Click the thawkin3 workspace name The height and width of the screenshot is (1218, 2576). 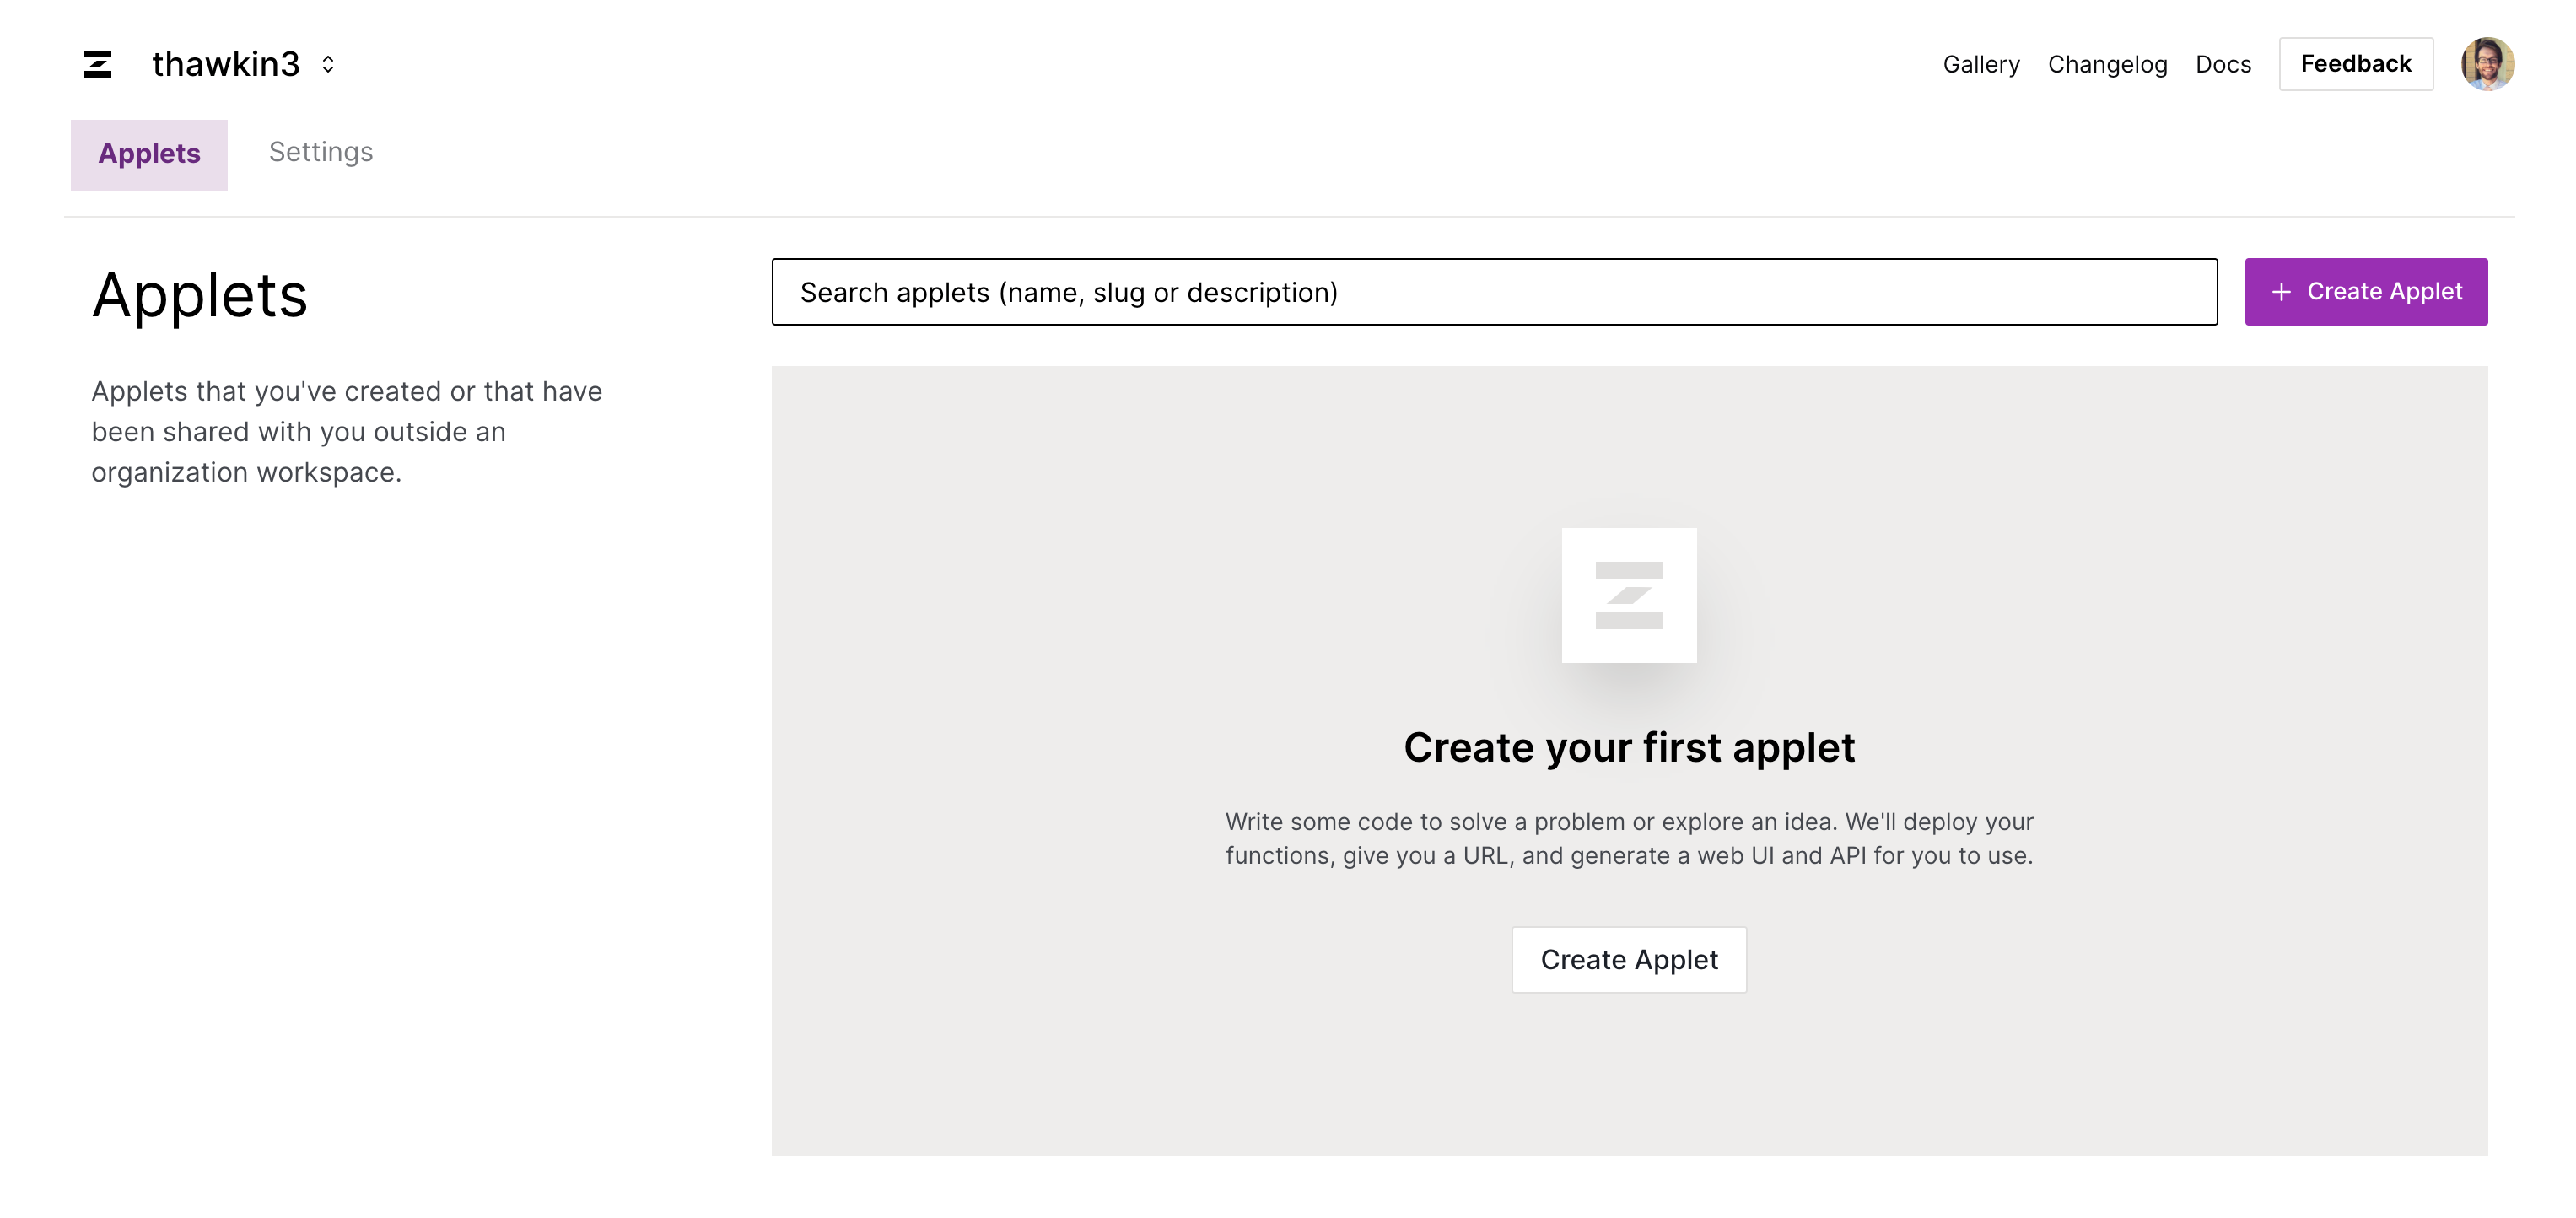coord(225,64)
